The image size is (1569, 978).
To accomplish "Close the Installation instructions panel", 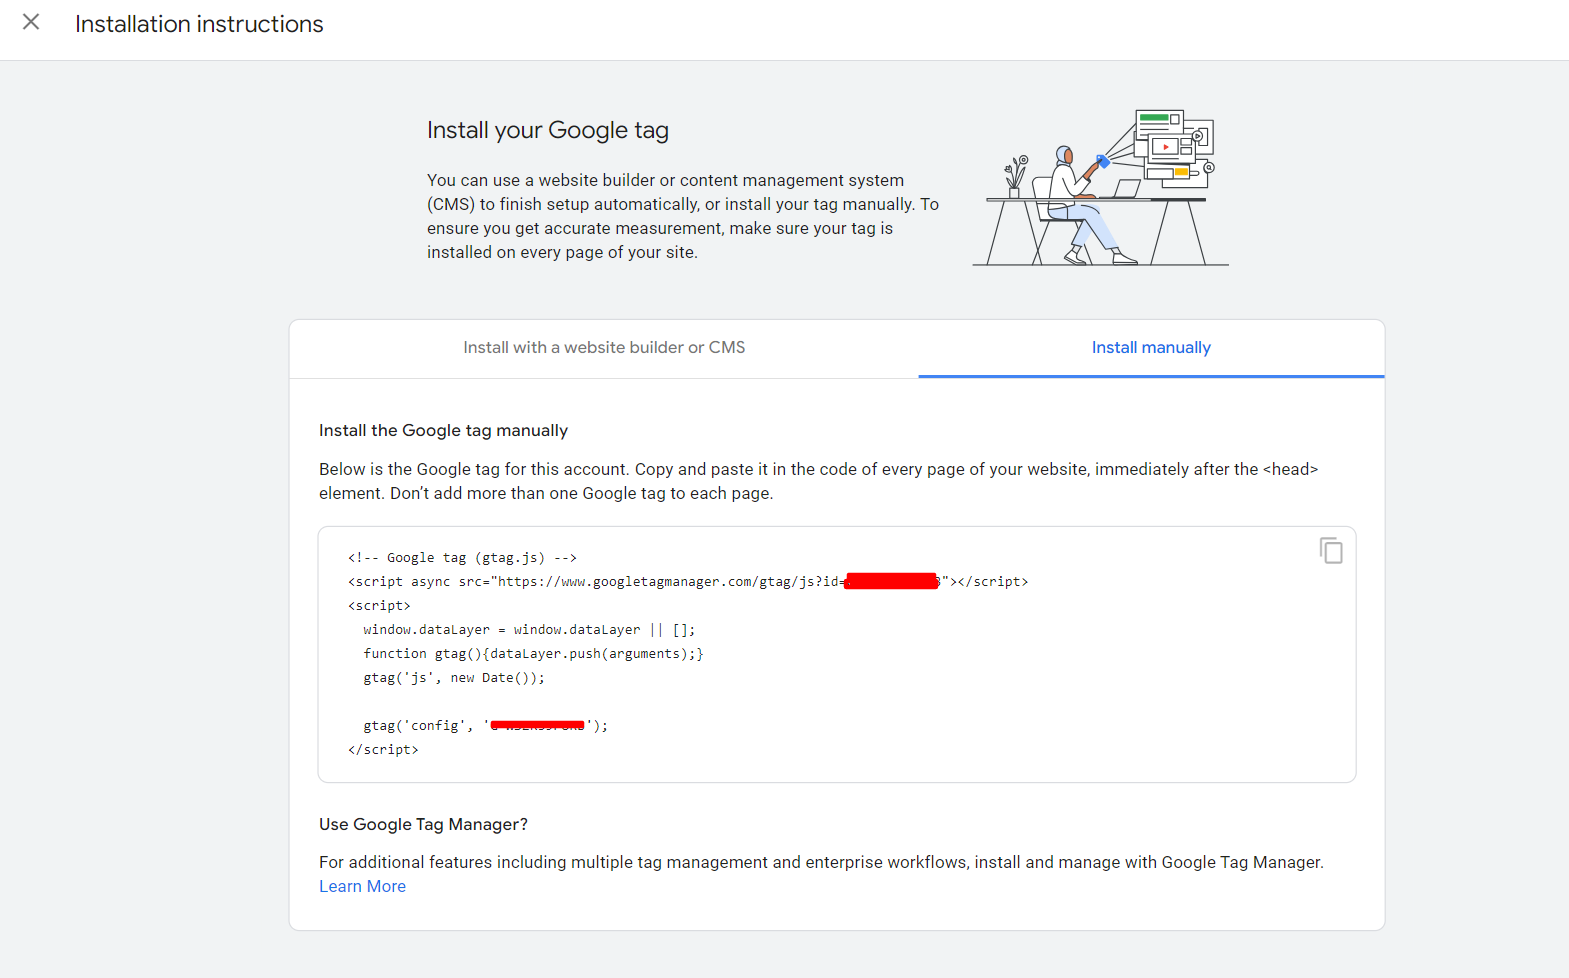I will (31, 22).
